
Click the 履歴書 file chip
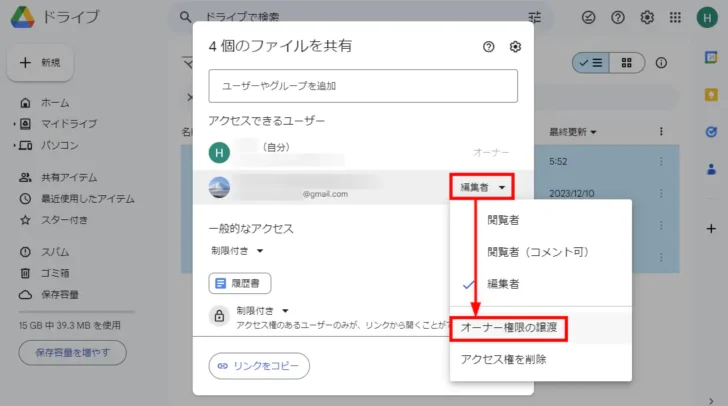(x=240, y=283)
